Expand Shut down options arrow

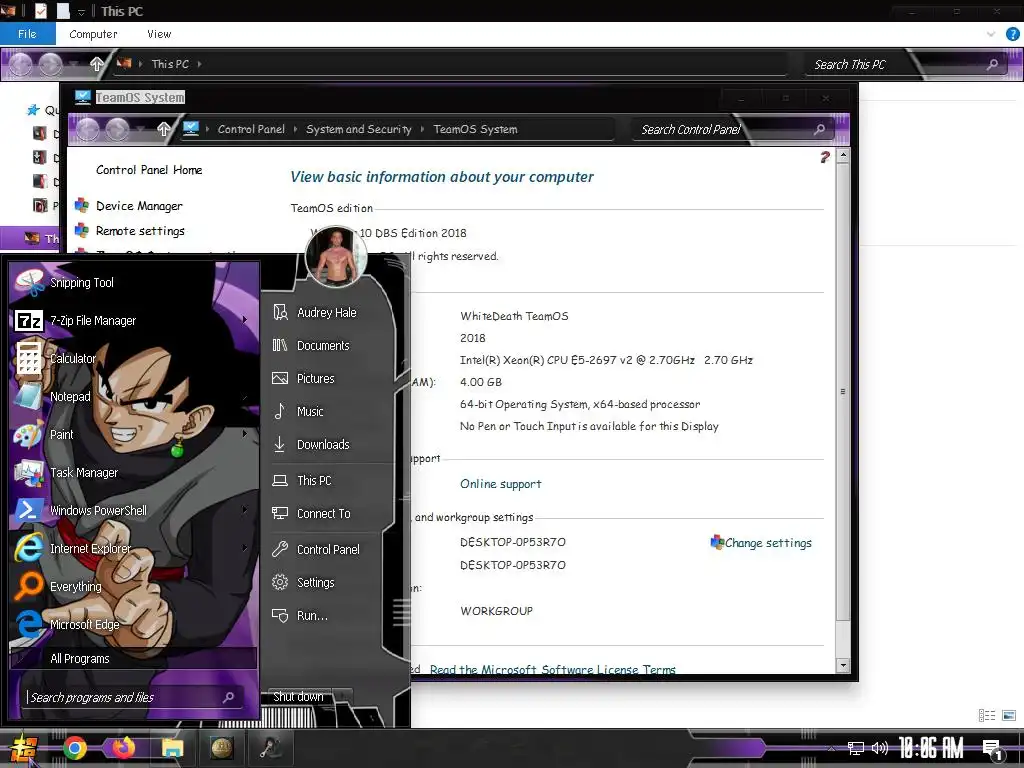click(343, 697)
